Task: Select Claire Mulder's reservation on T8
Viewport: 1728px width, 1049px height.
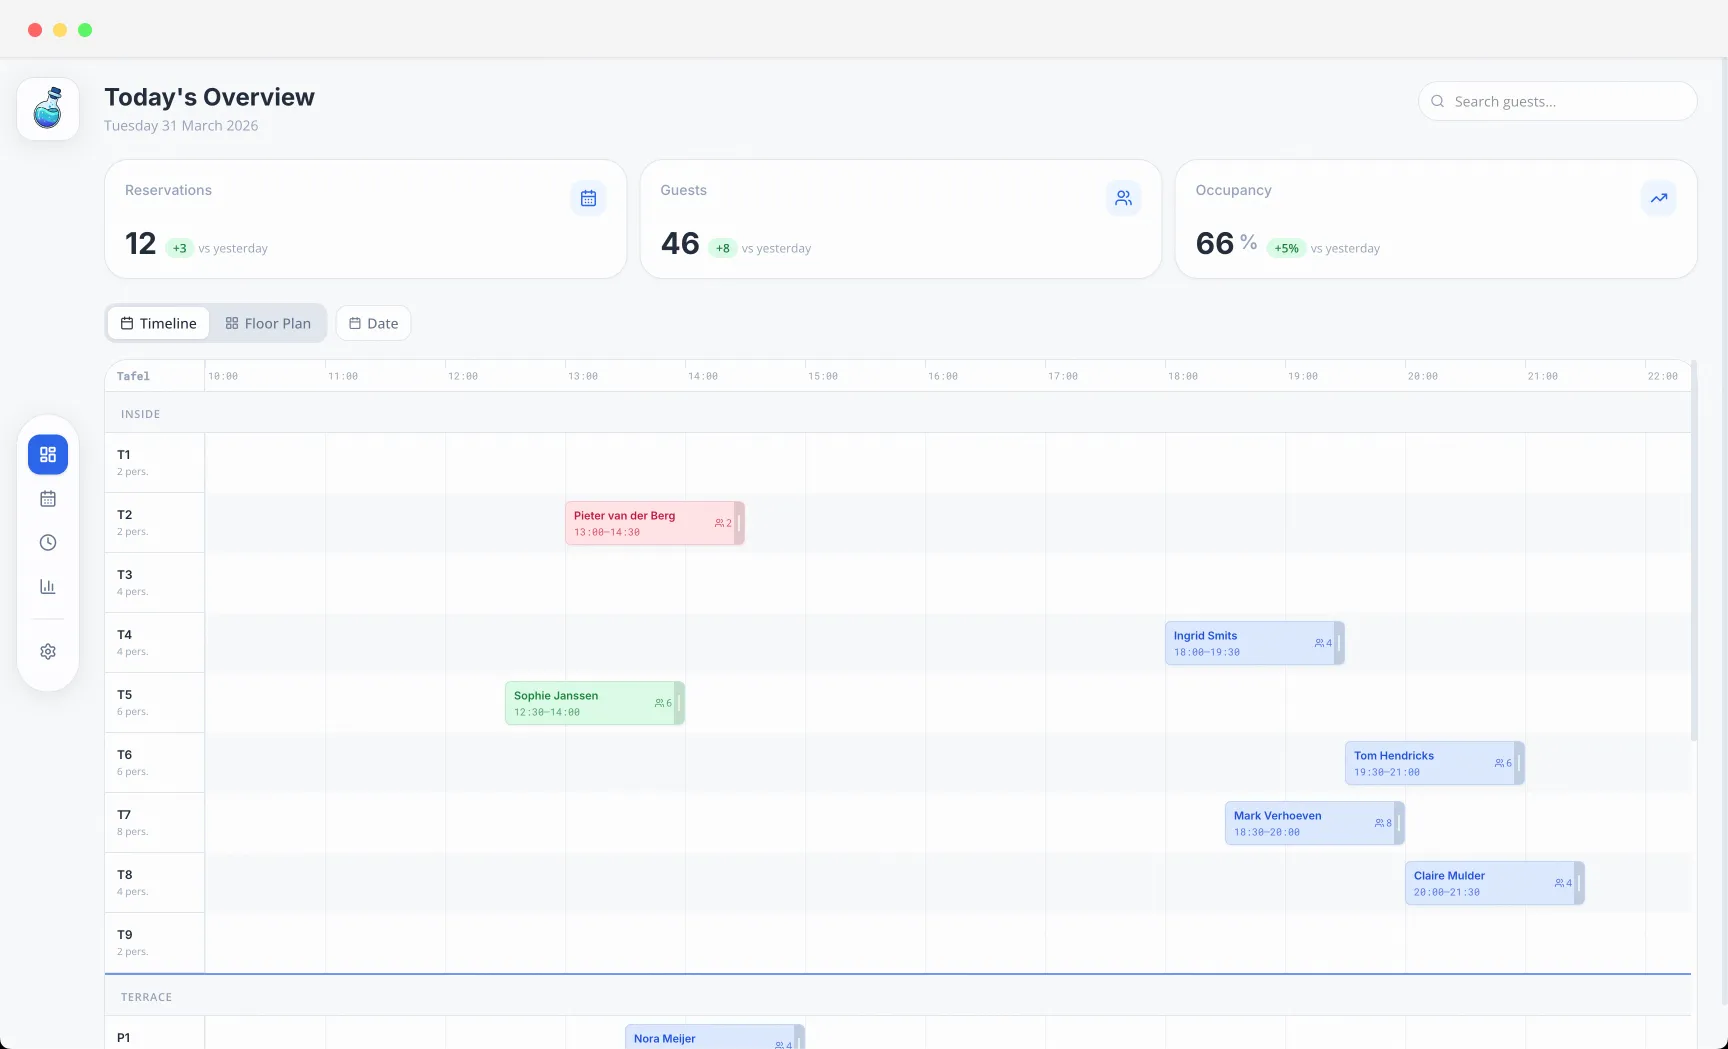Action: click(x=1490, y=882)
